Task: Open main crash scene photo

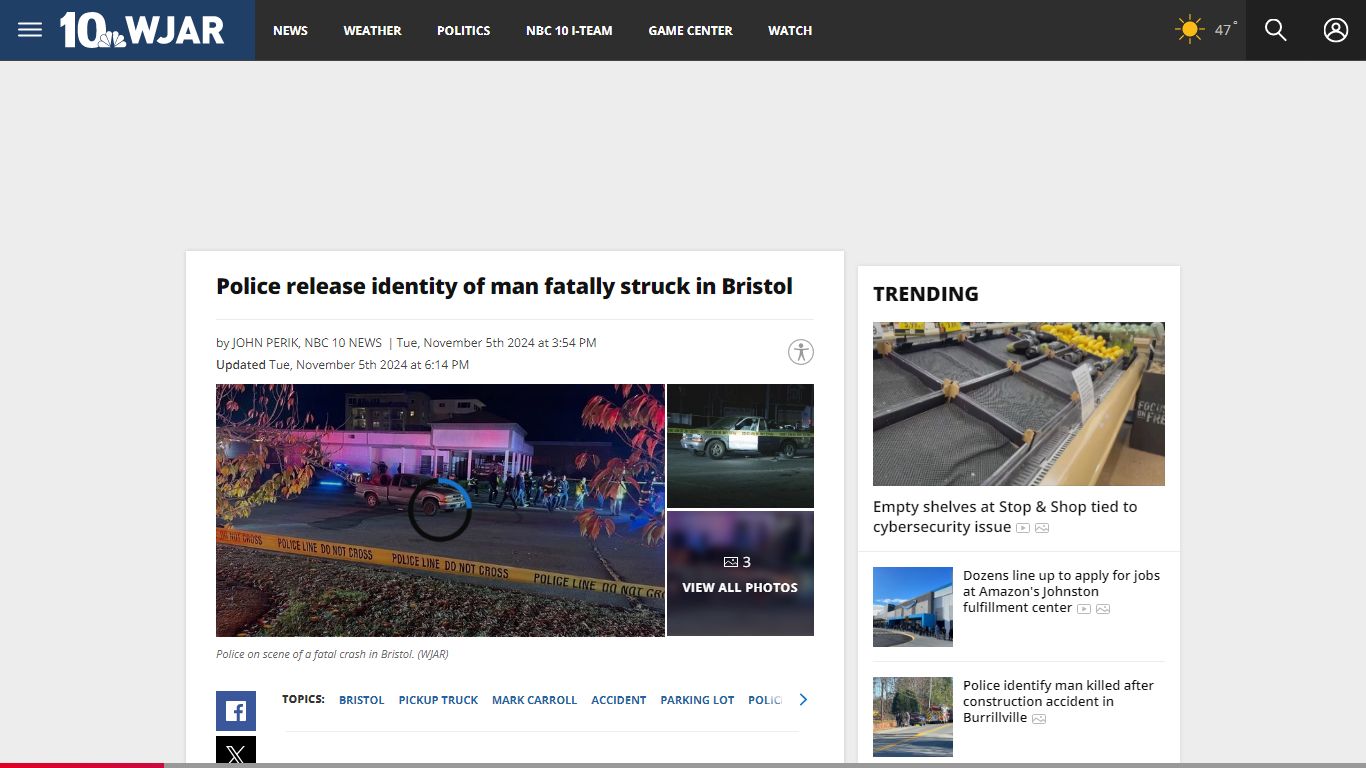Action: click(x=440, y=510)
